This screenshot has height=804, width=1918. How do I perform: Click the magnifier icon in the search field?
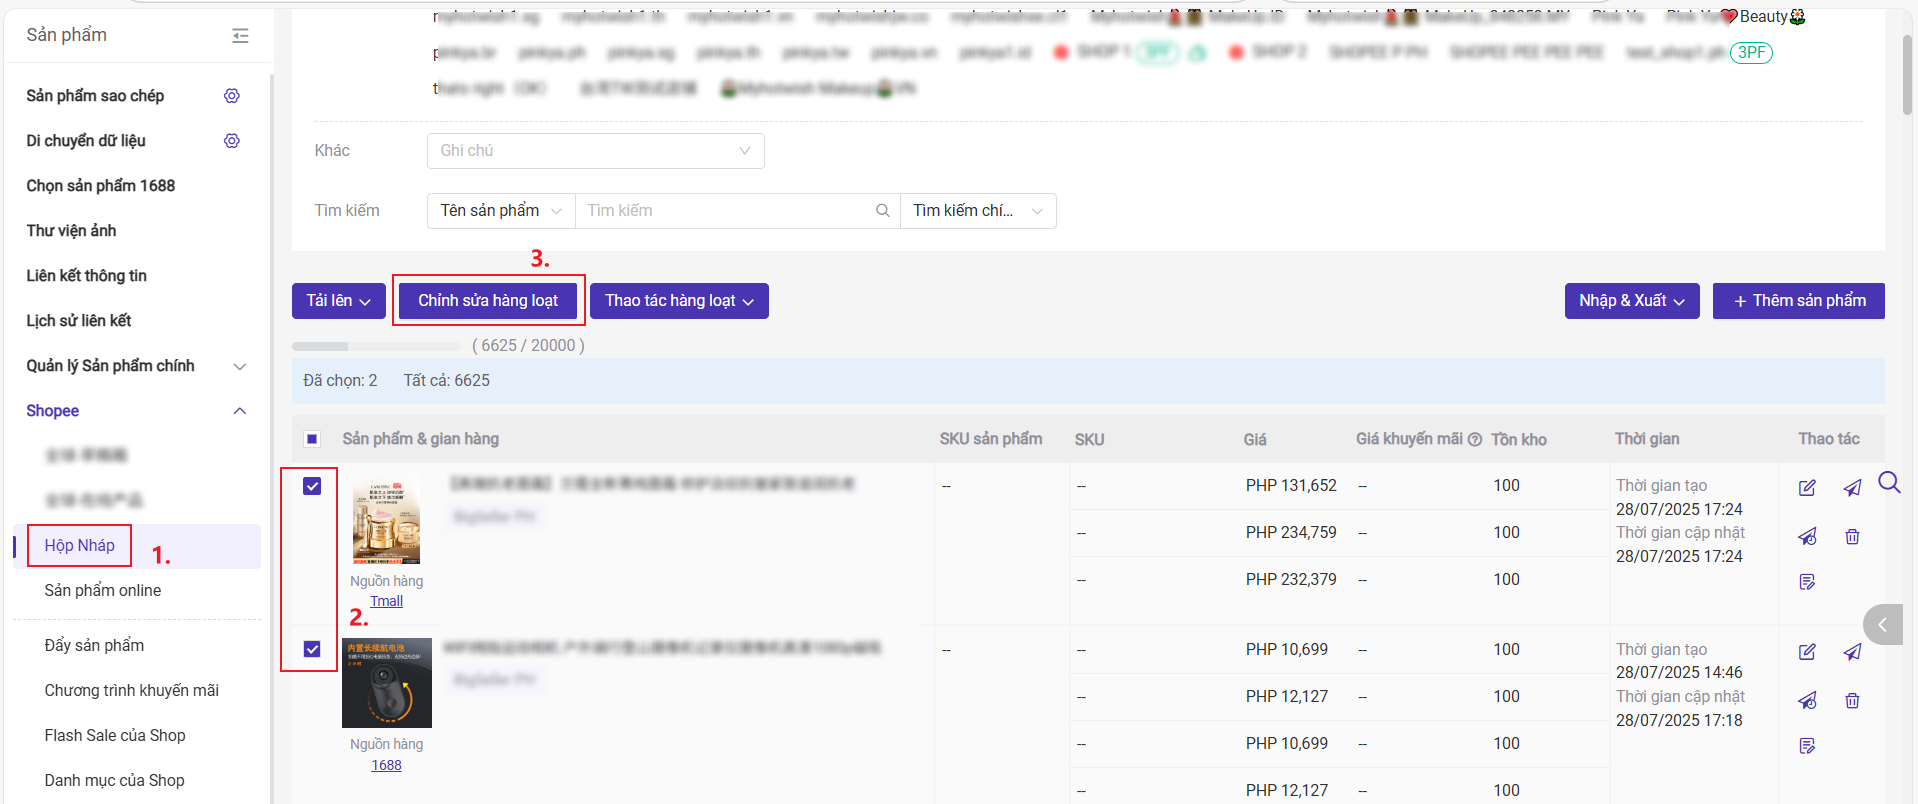tap(883, 211)
